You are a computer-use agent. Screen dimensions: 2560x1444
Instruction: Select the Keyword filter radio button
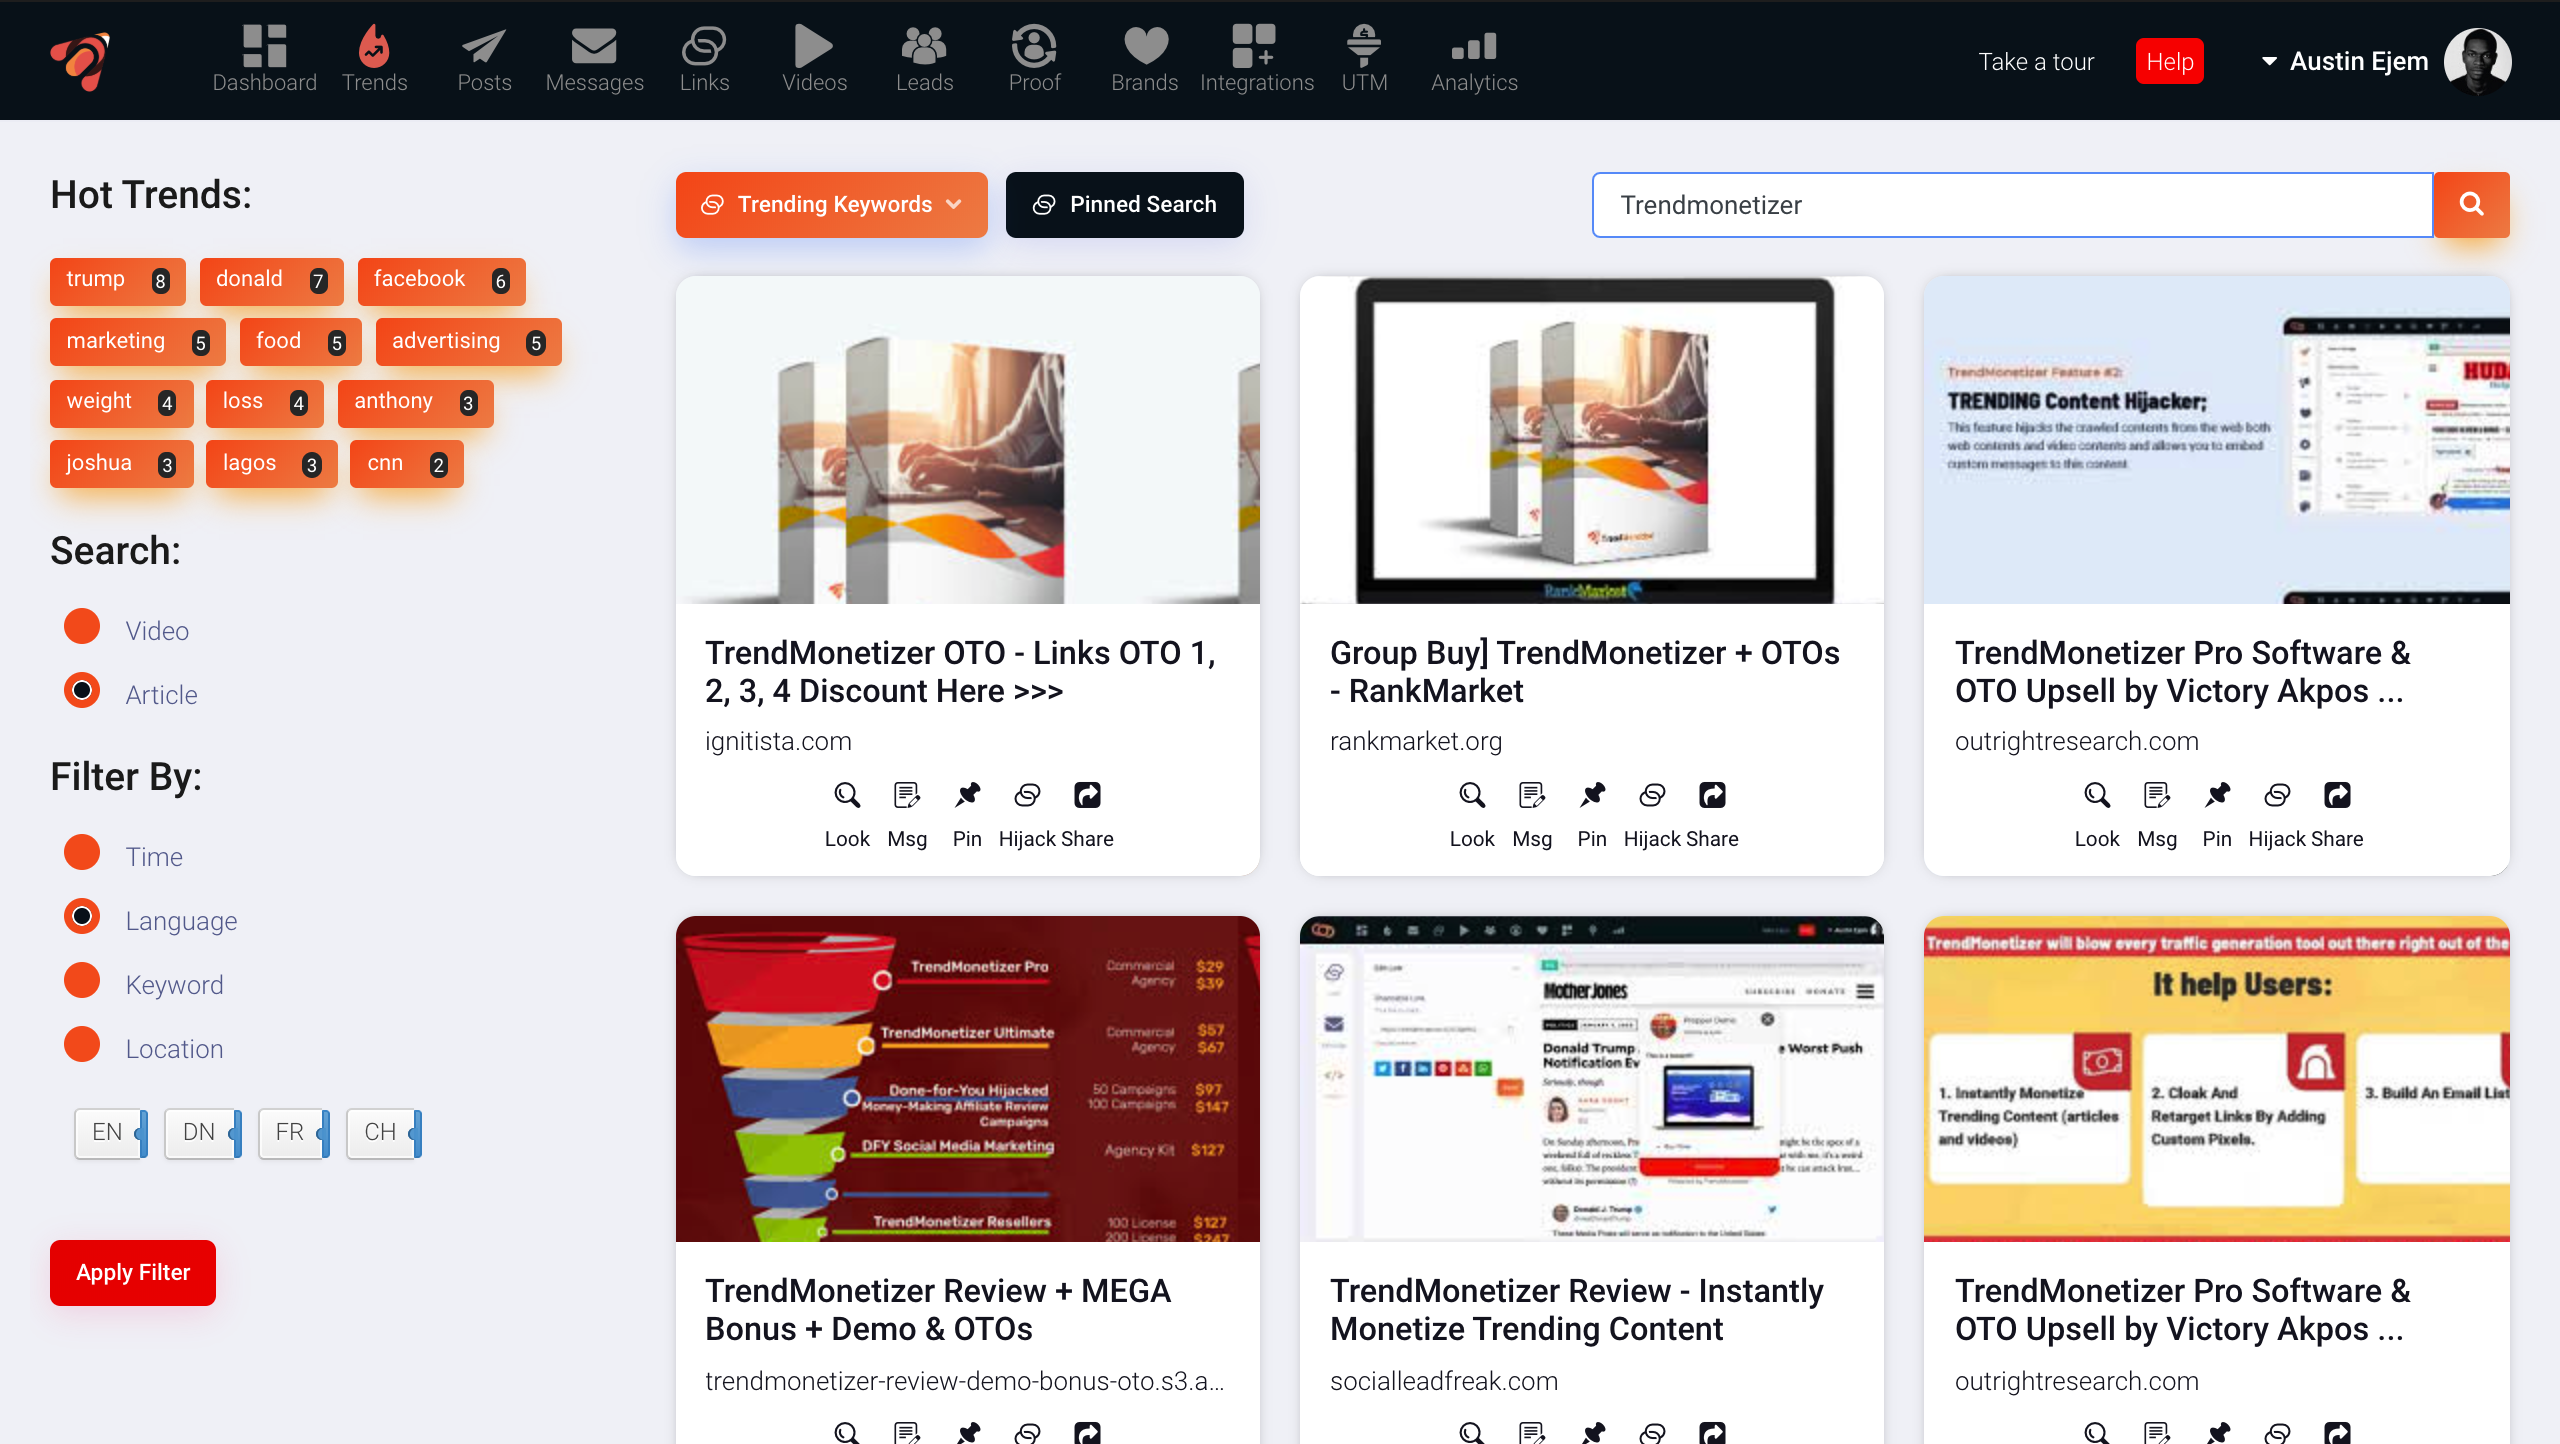(82, 981)
